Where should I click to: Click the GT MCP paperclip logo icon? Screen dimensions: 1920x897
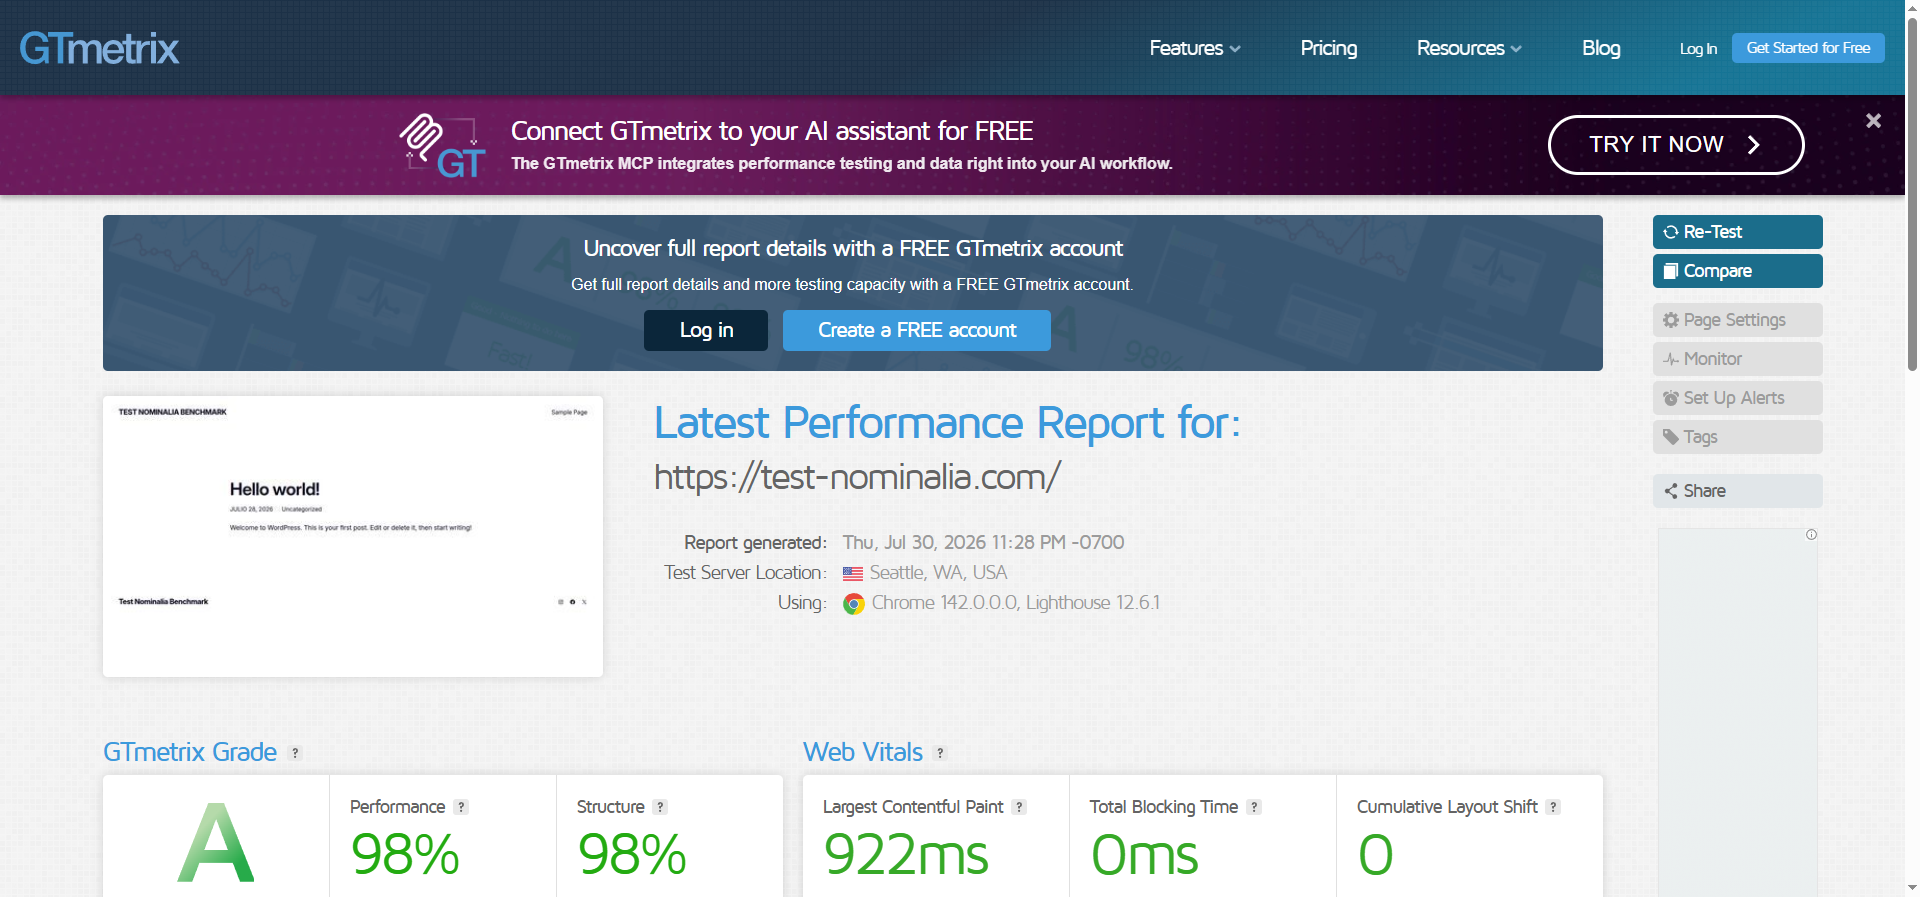tap(443, 145)
